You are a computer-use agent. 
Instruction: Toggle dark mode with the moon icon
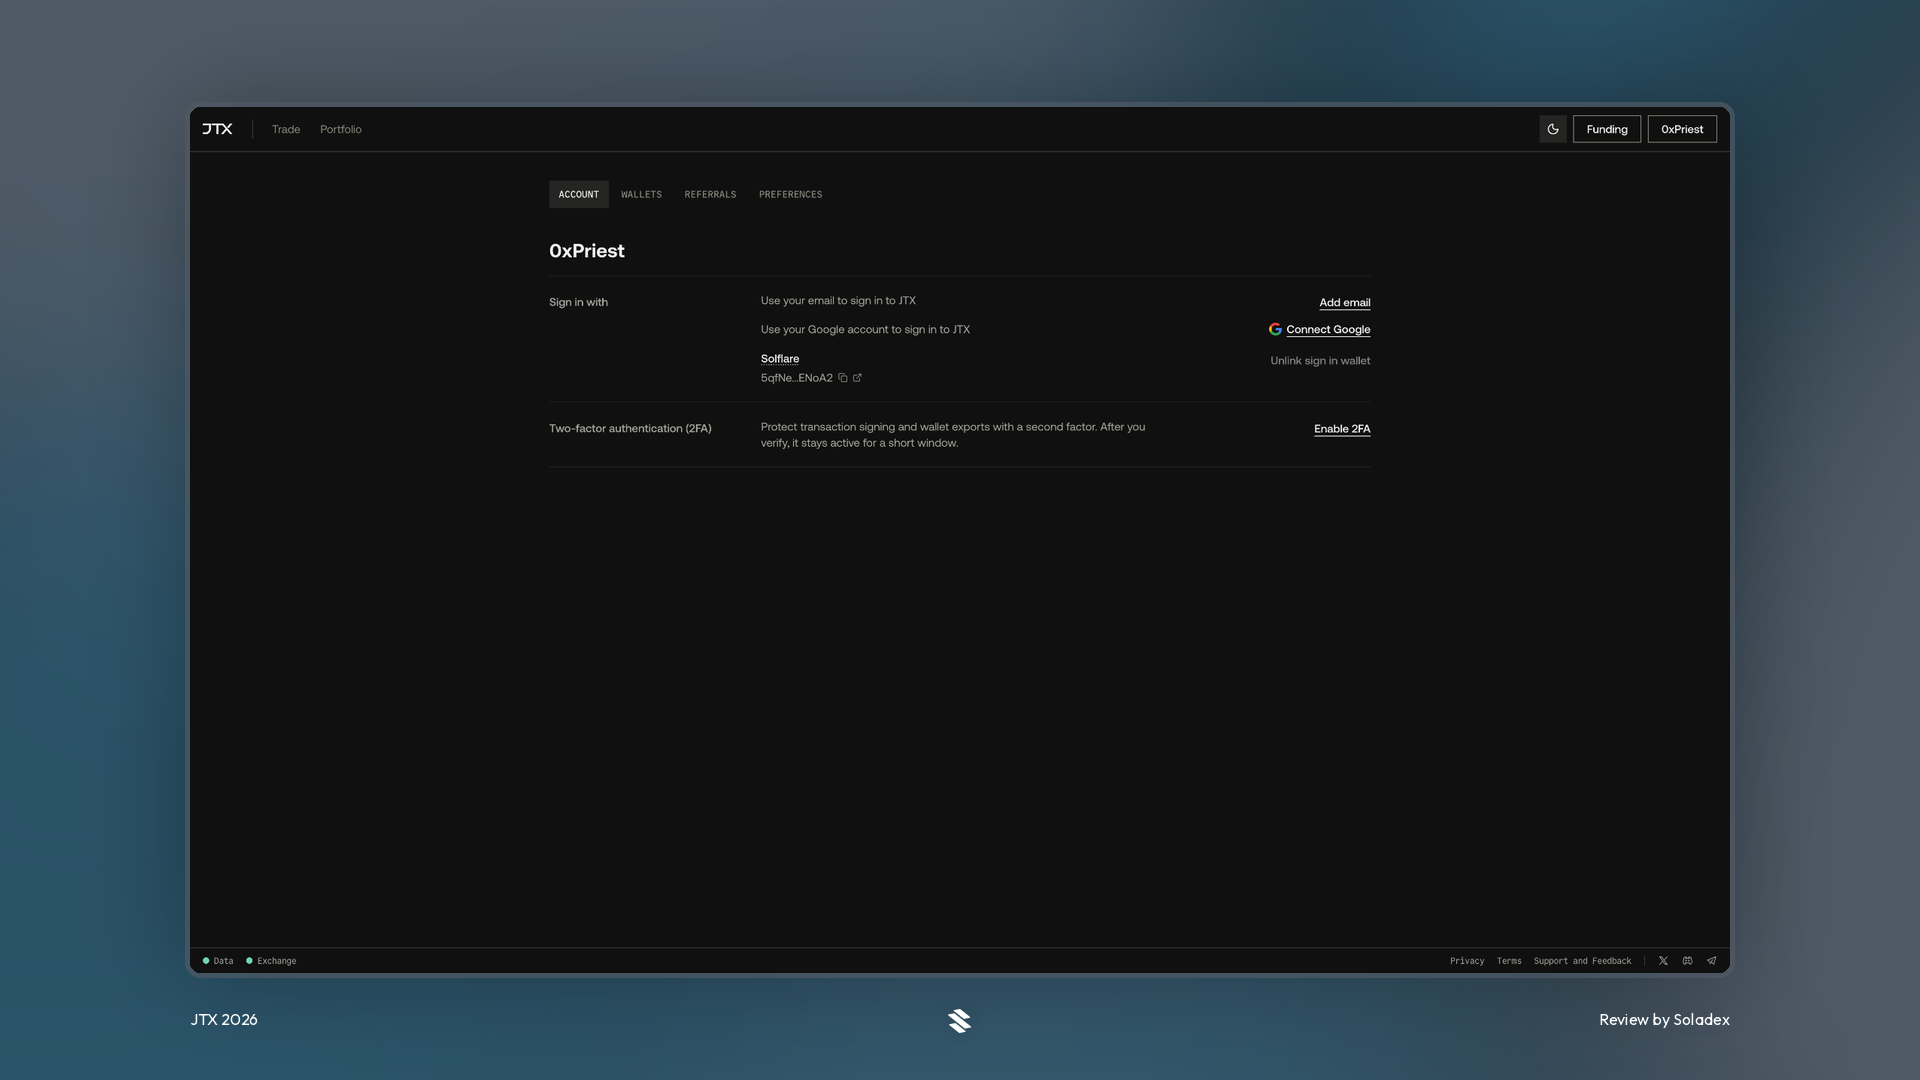pyautogui.click(x=1553, y=129)
